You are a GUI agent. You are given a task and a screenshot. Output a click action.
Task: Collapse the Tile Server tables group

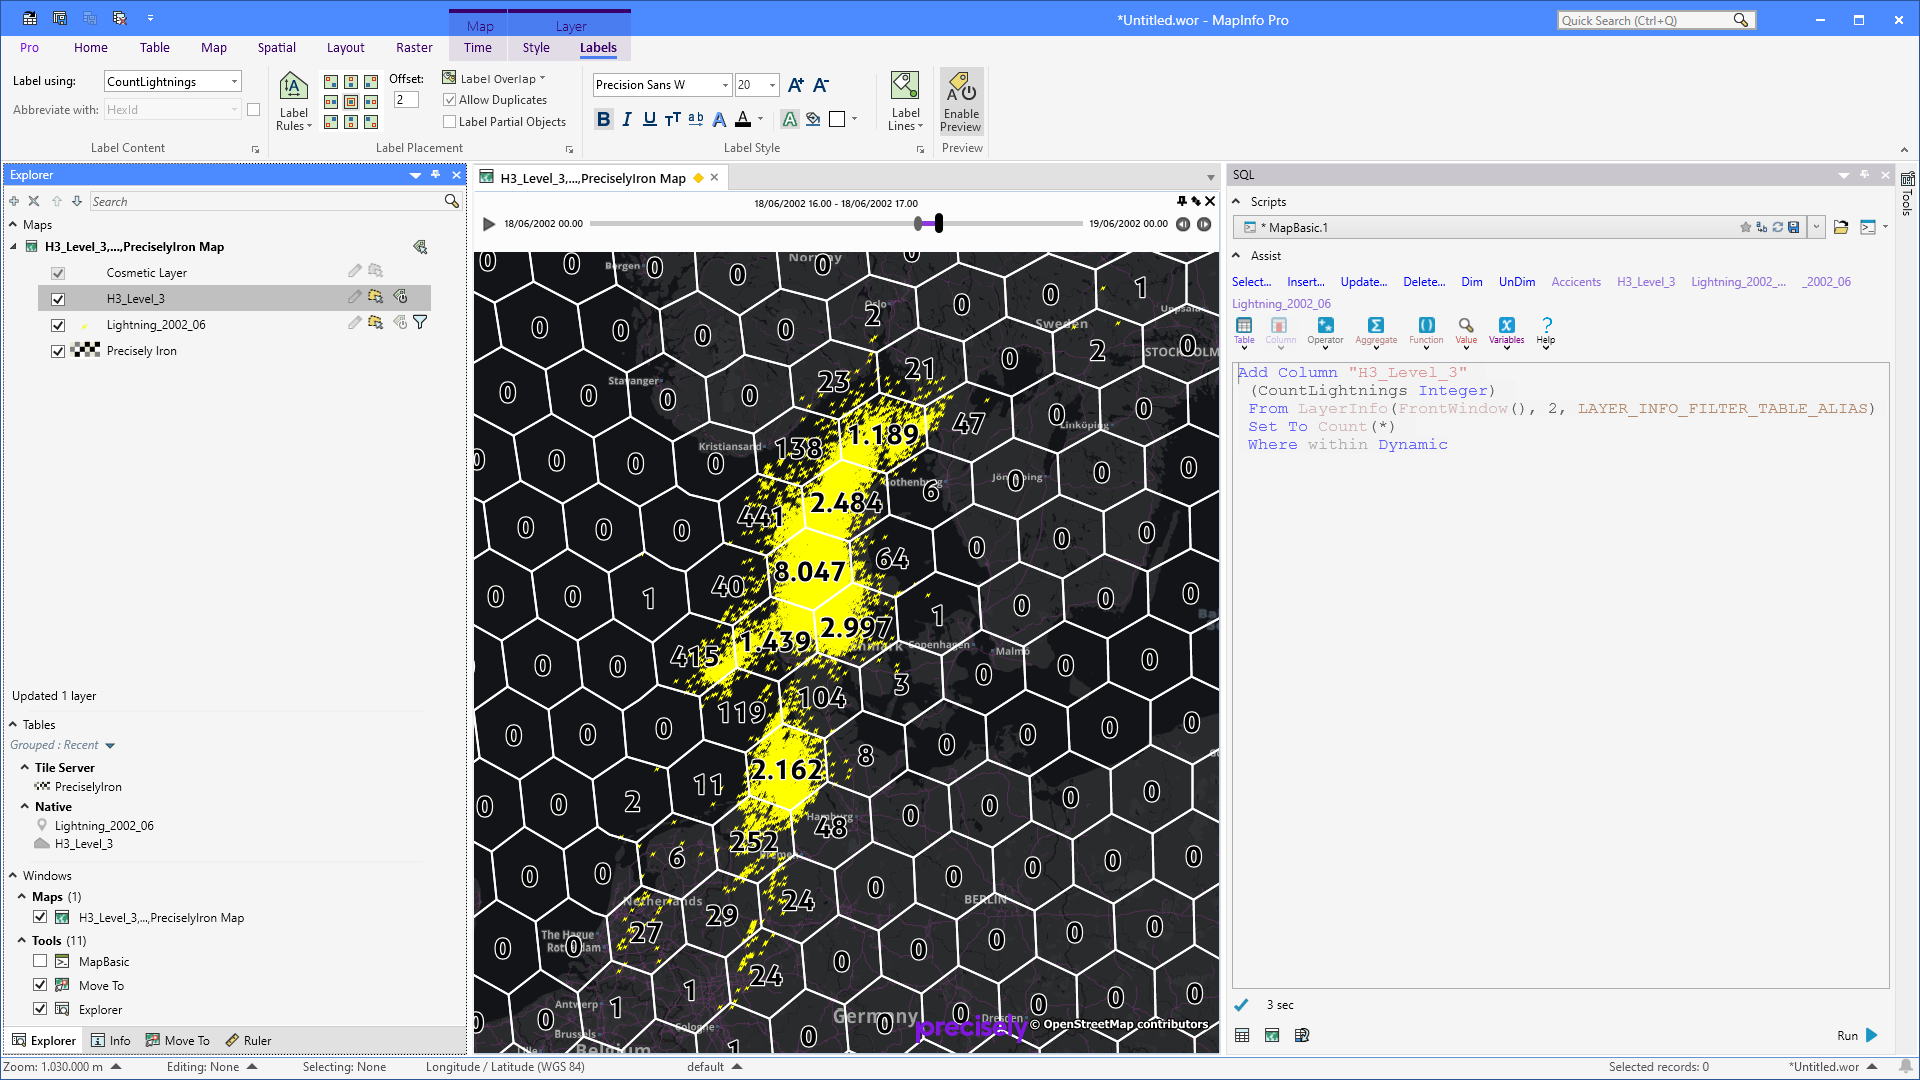click(x=24, y=767)
